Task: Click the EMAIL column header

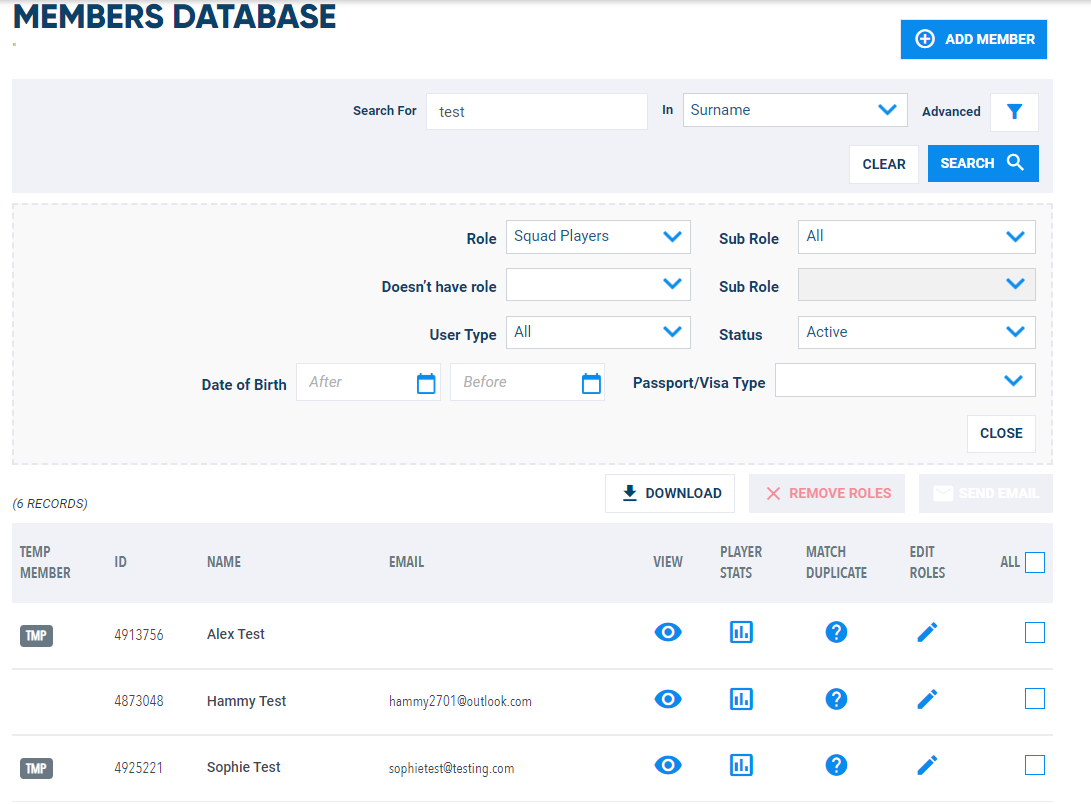Action: click(x=406, y=562)
